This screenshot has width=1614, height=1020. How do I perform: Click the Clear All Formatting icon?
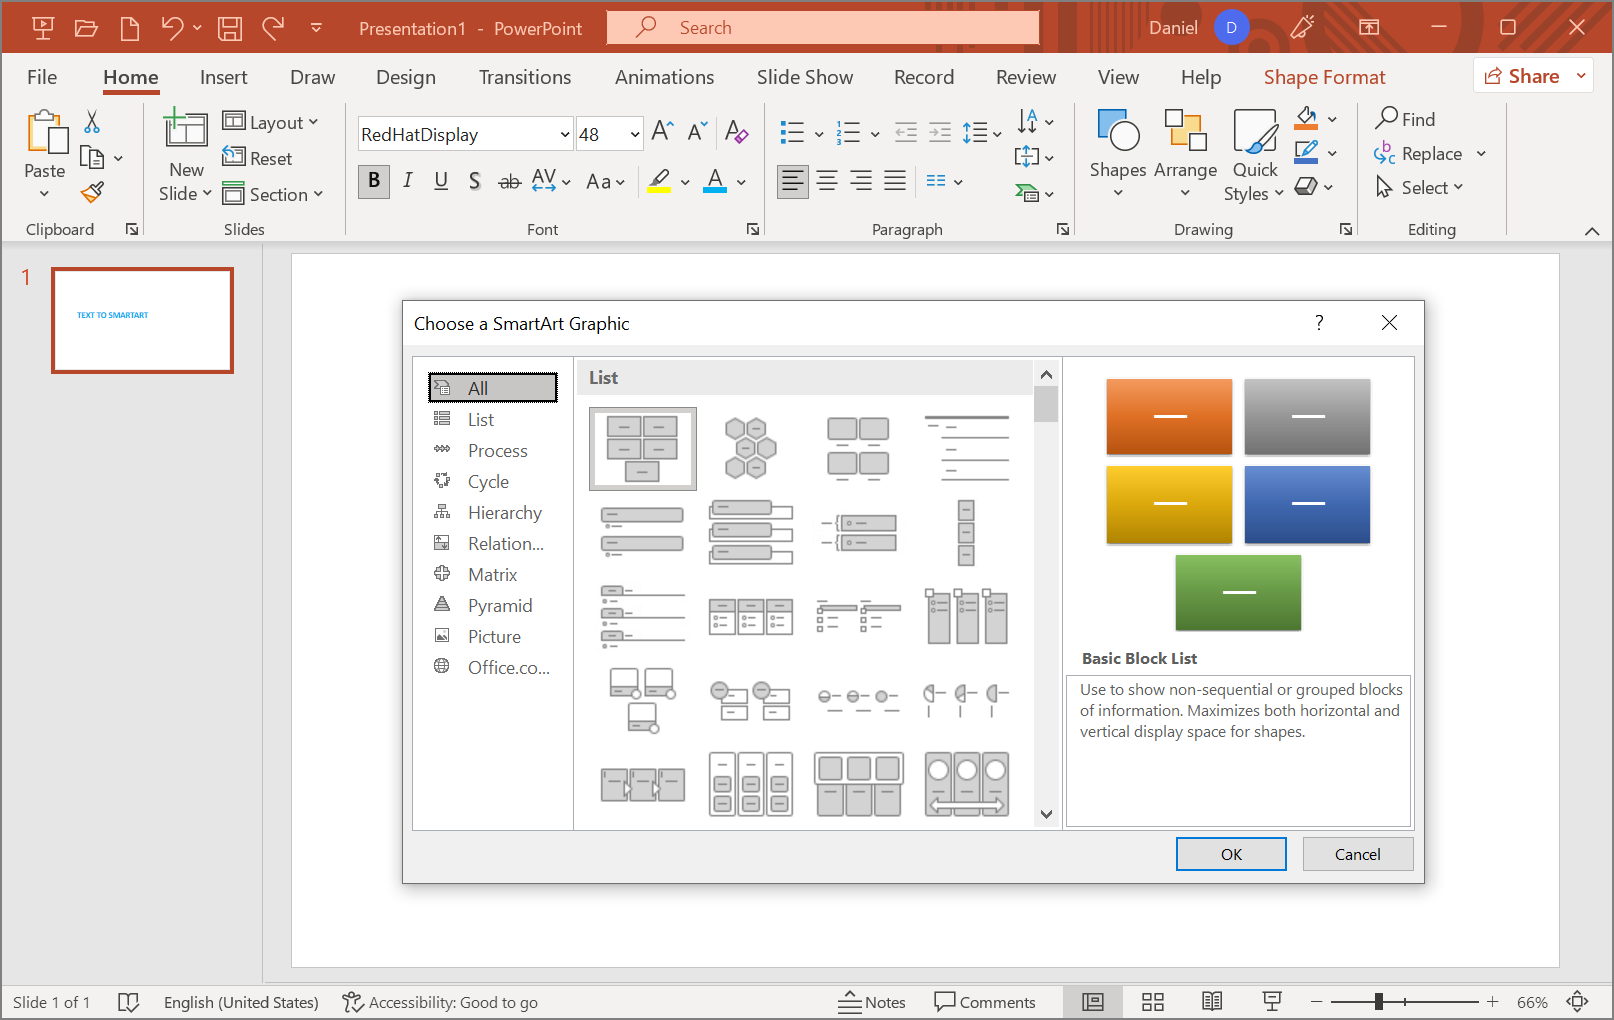[x=736, y=132]
